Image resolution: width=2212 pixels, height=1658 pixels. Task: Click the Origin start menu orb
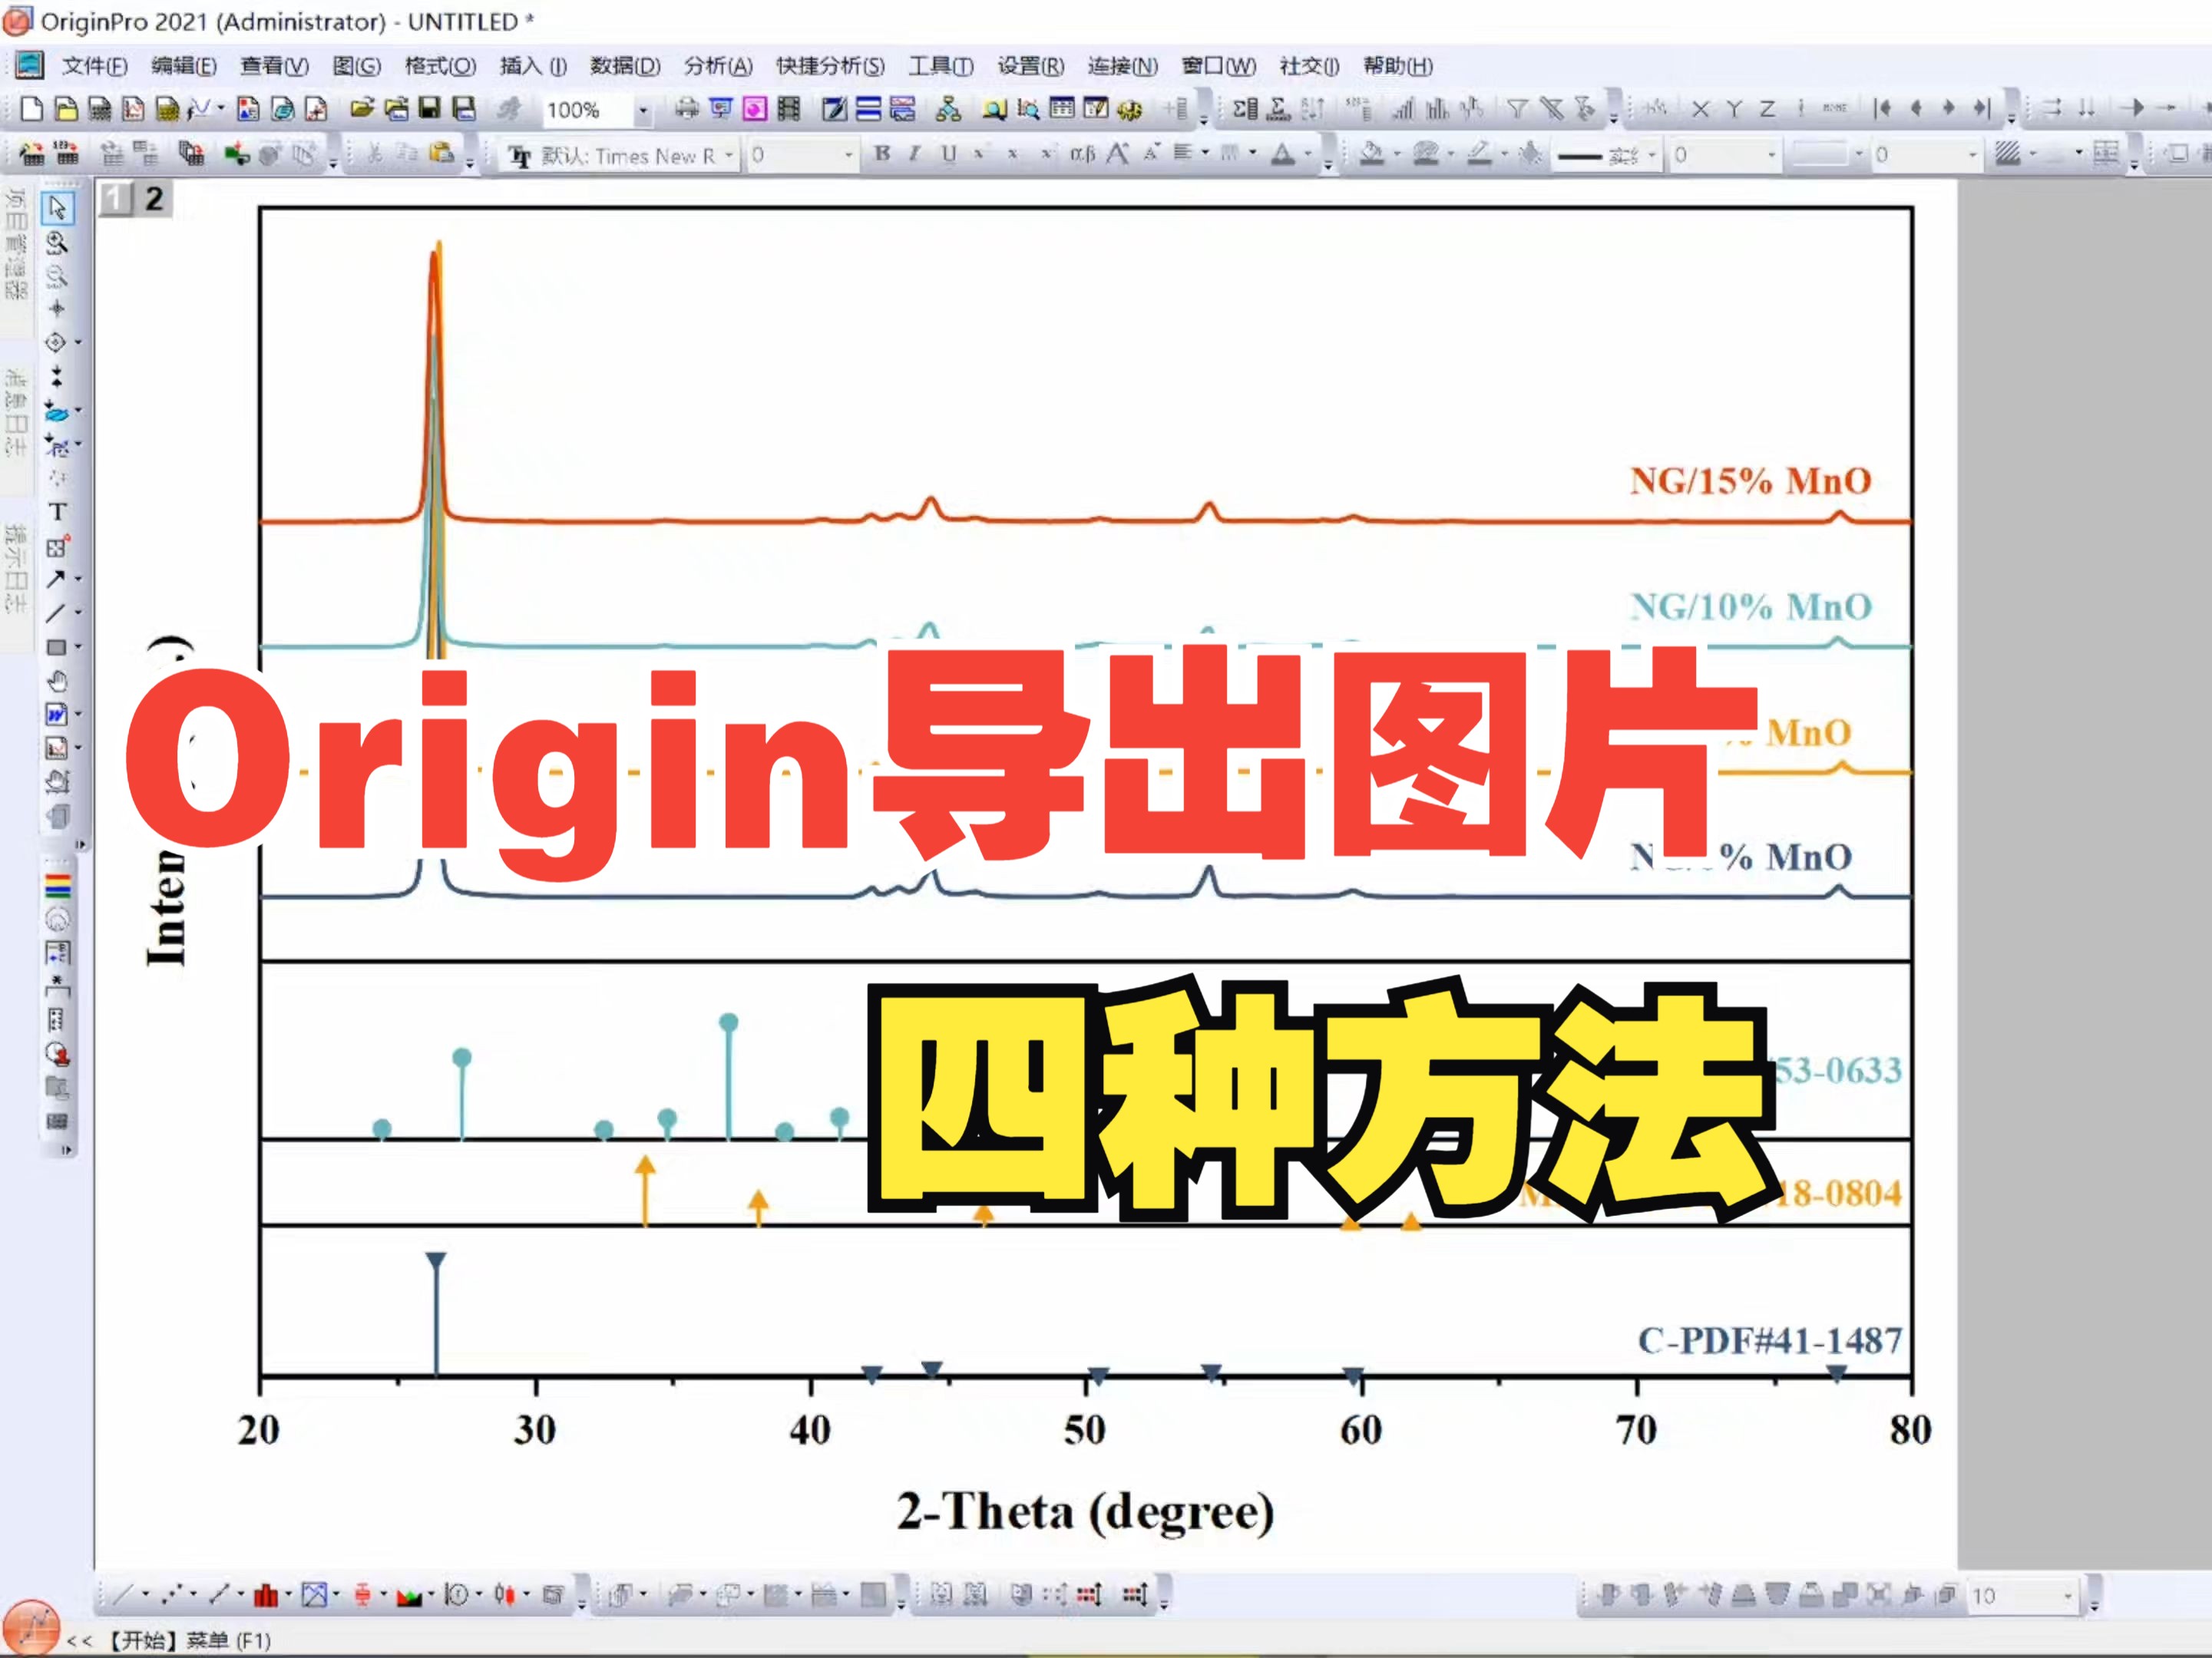coord(32,1627)
